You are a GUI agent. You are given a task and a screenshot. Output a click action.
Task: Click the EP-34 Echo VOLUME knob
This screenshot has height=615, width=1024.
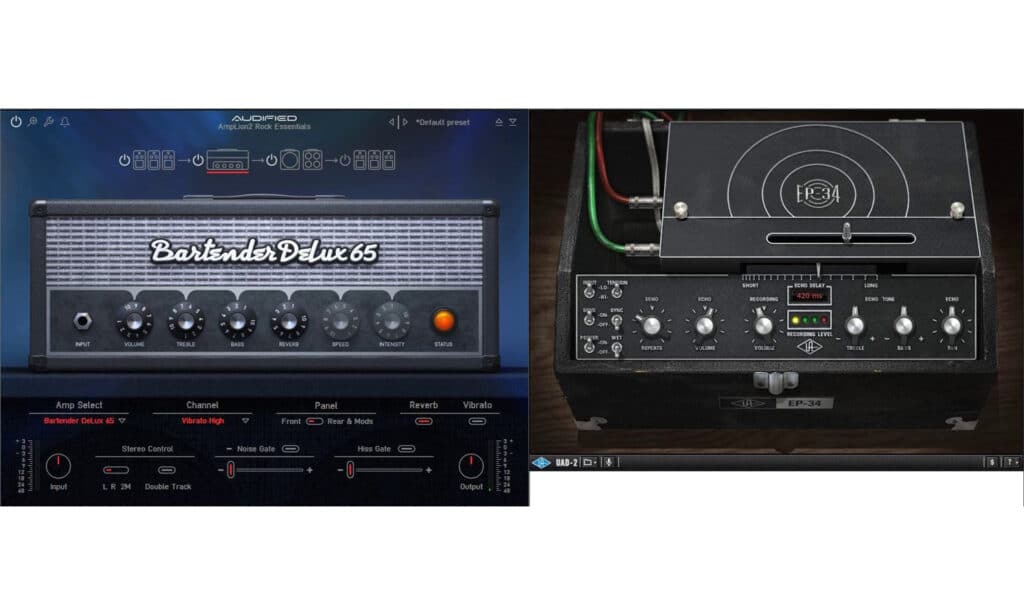[x=705, y=324]
